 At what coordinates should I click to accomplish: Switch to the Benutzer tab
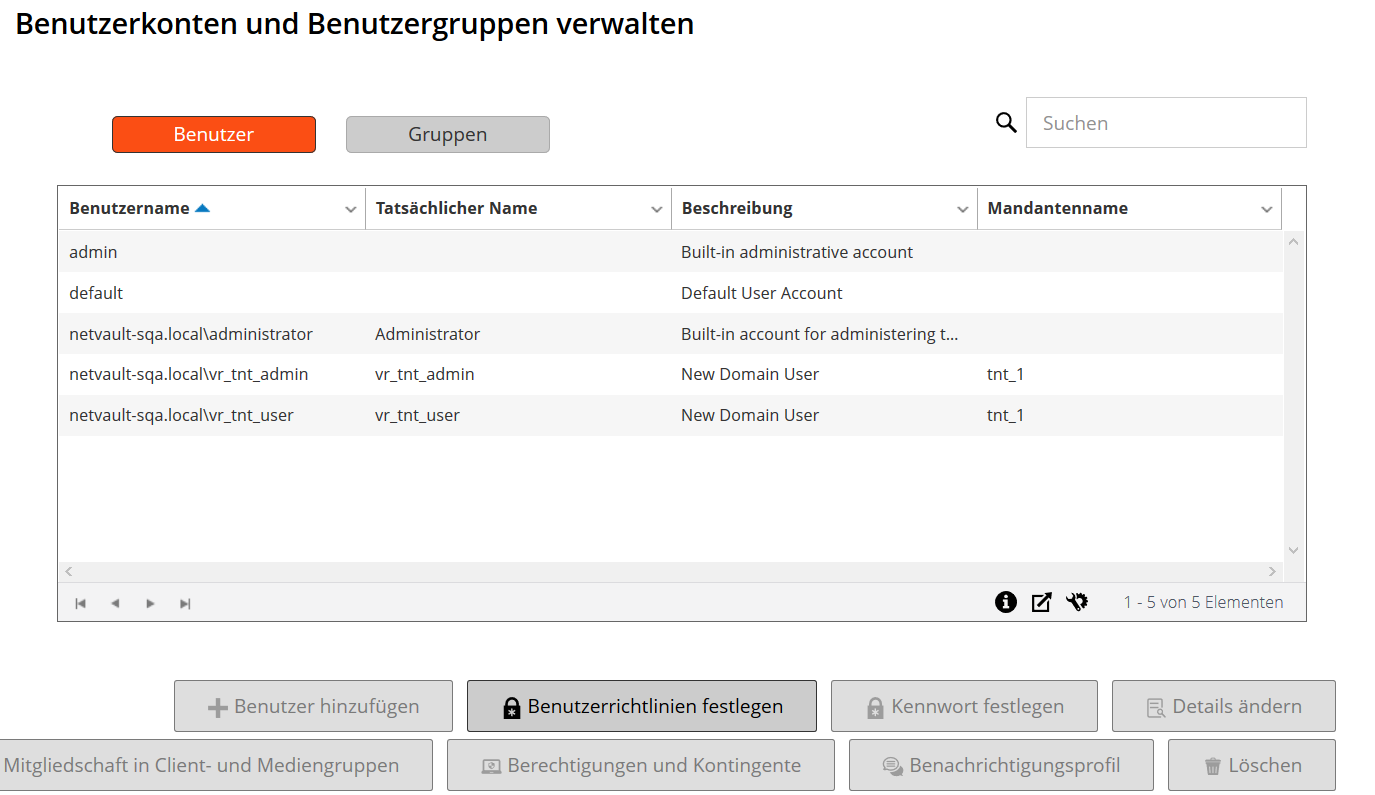tap(214, 135)
